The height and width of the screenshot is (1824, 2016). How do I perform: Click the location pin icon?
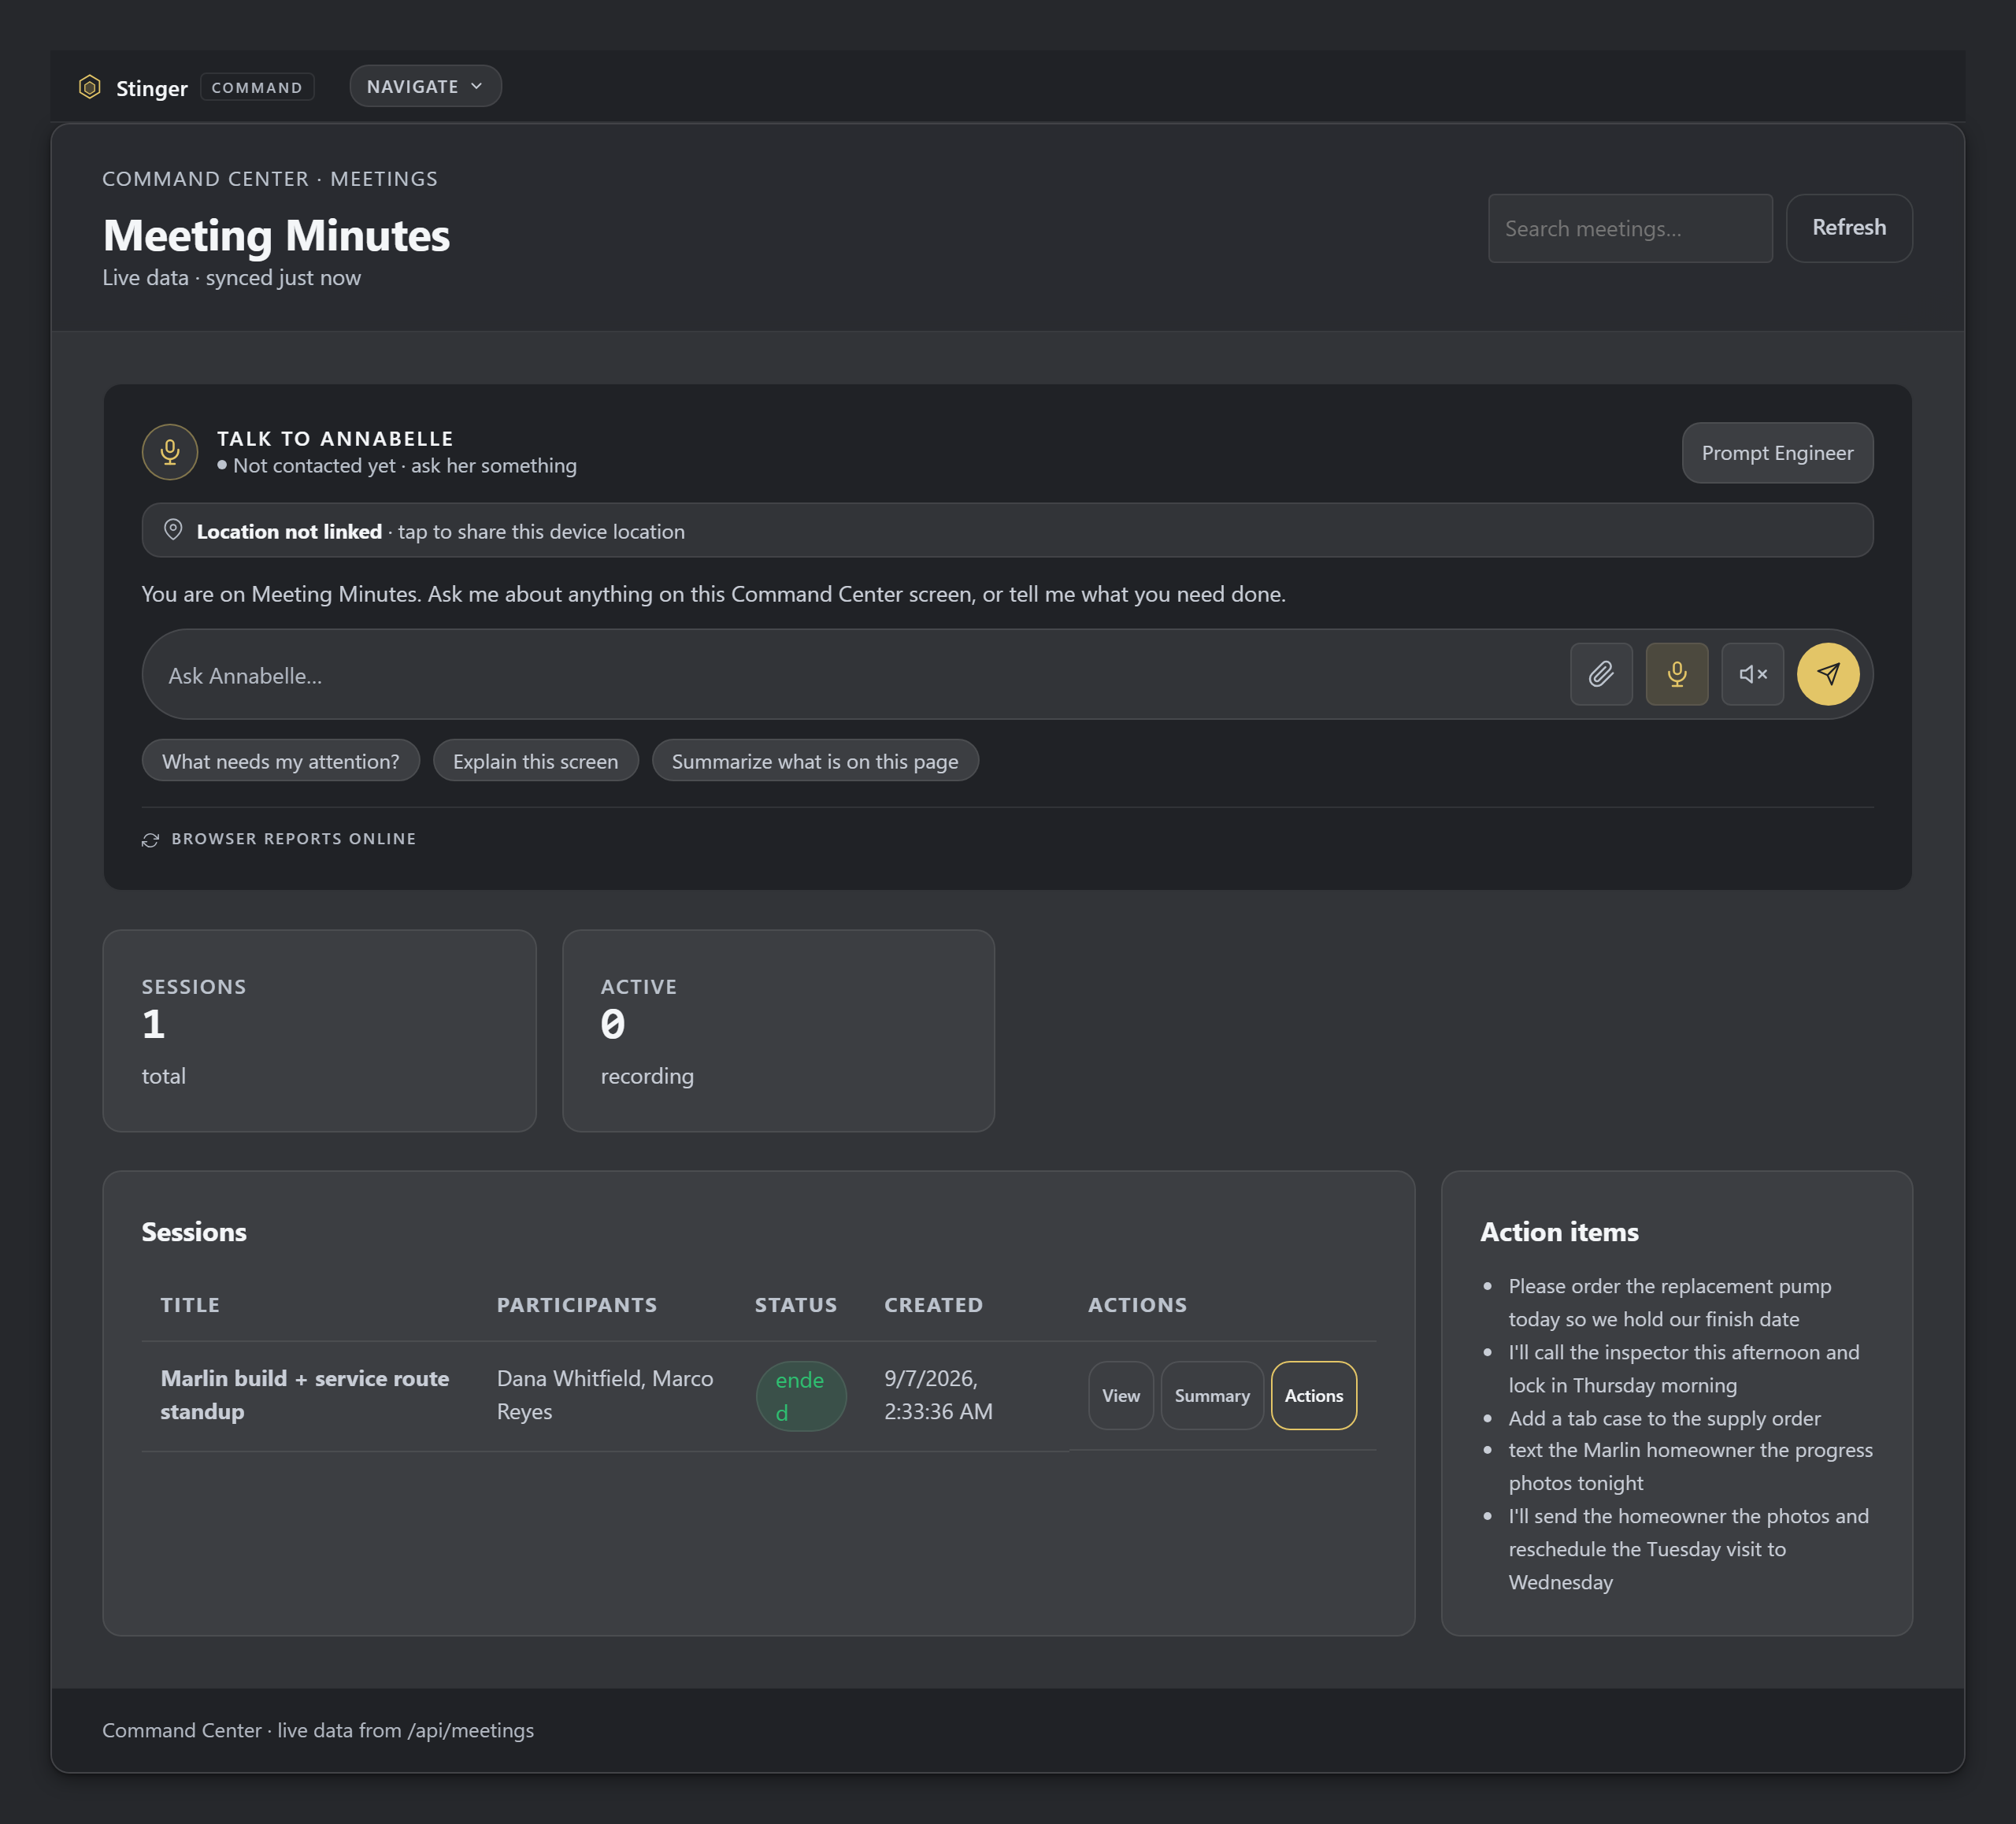click(x=173, y=530)
